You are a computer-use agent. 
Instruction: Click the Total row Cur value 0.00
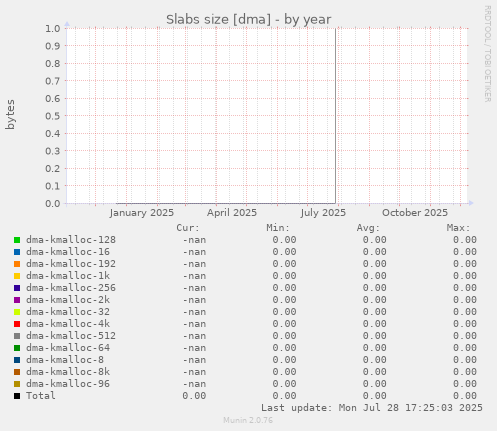194,396
